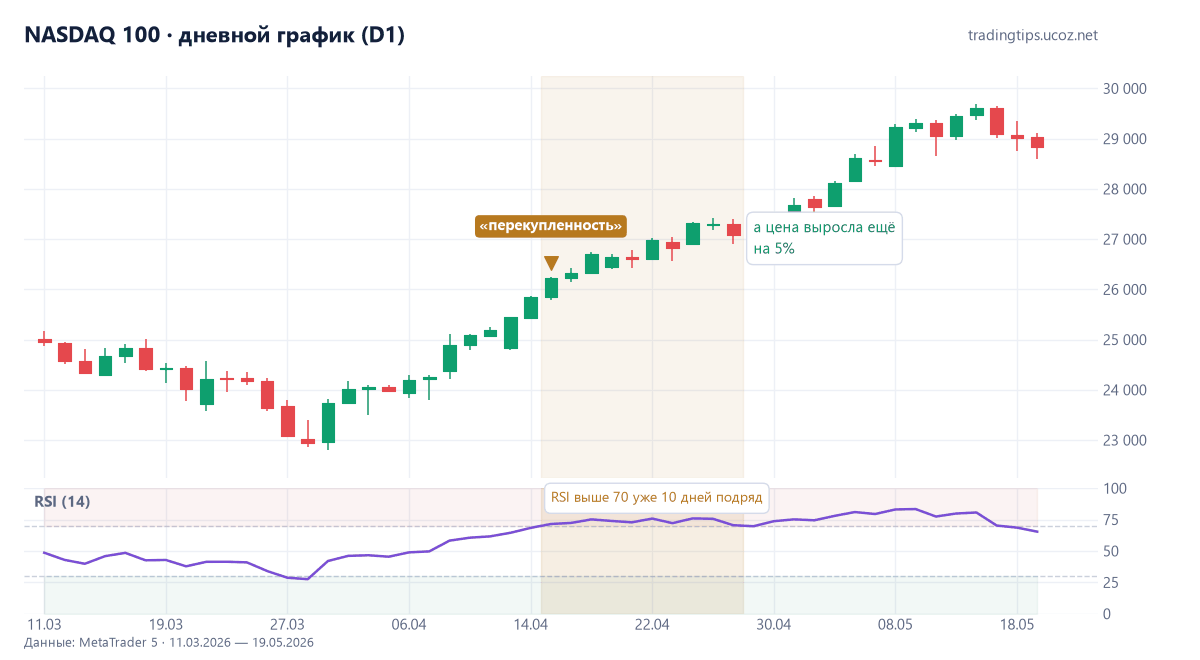Screen dimensions: 1200x660
Task: Click the tall green candle near 08.05
Action: 896,146
